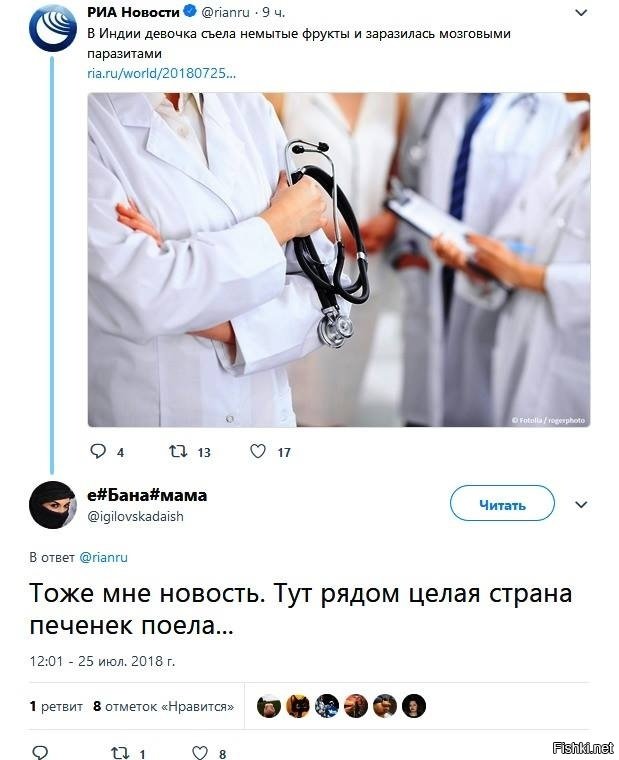Open the РИА Новости profile avatar
This screenshot has width=619, height=760.
tap(52, 28)
